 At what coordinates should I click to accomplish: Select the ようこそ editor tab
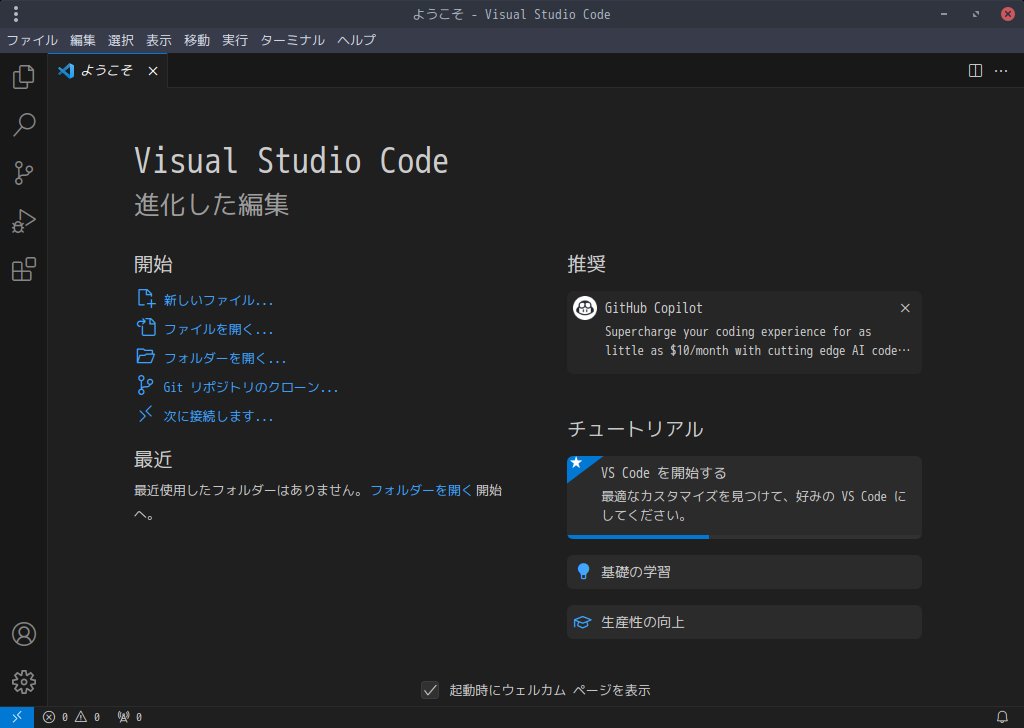pos(108,71)
